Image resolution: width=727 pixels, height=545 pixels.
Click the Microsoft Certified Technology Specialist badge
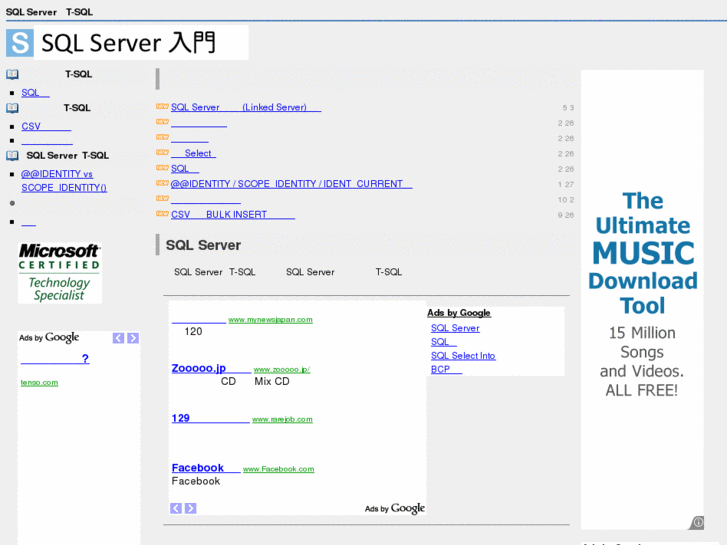pos(60,273)
